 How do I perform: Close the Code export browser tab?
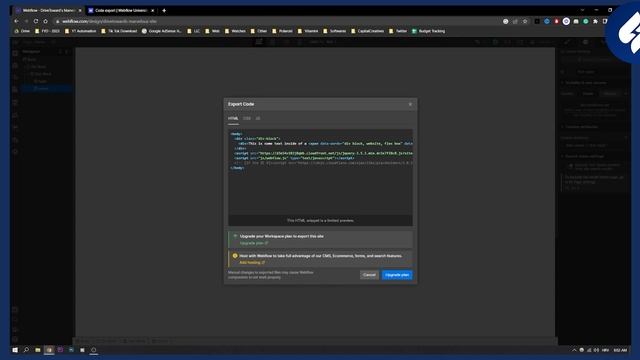point(153,11)
